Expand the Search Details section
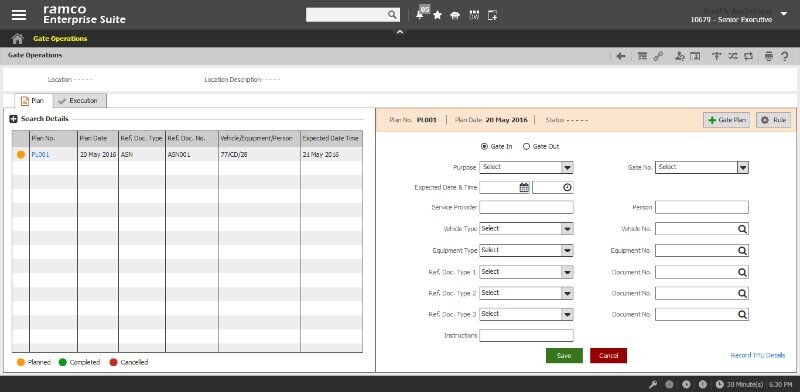This screenshot has width=800, height=392. click(x=14, y=119)
